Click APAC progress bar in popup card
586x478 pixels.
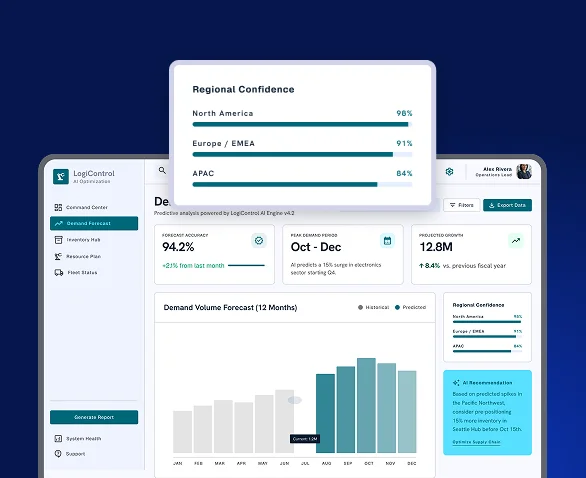point(302,184)
